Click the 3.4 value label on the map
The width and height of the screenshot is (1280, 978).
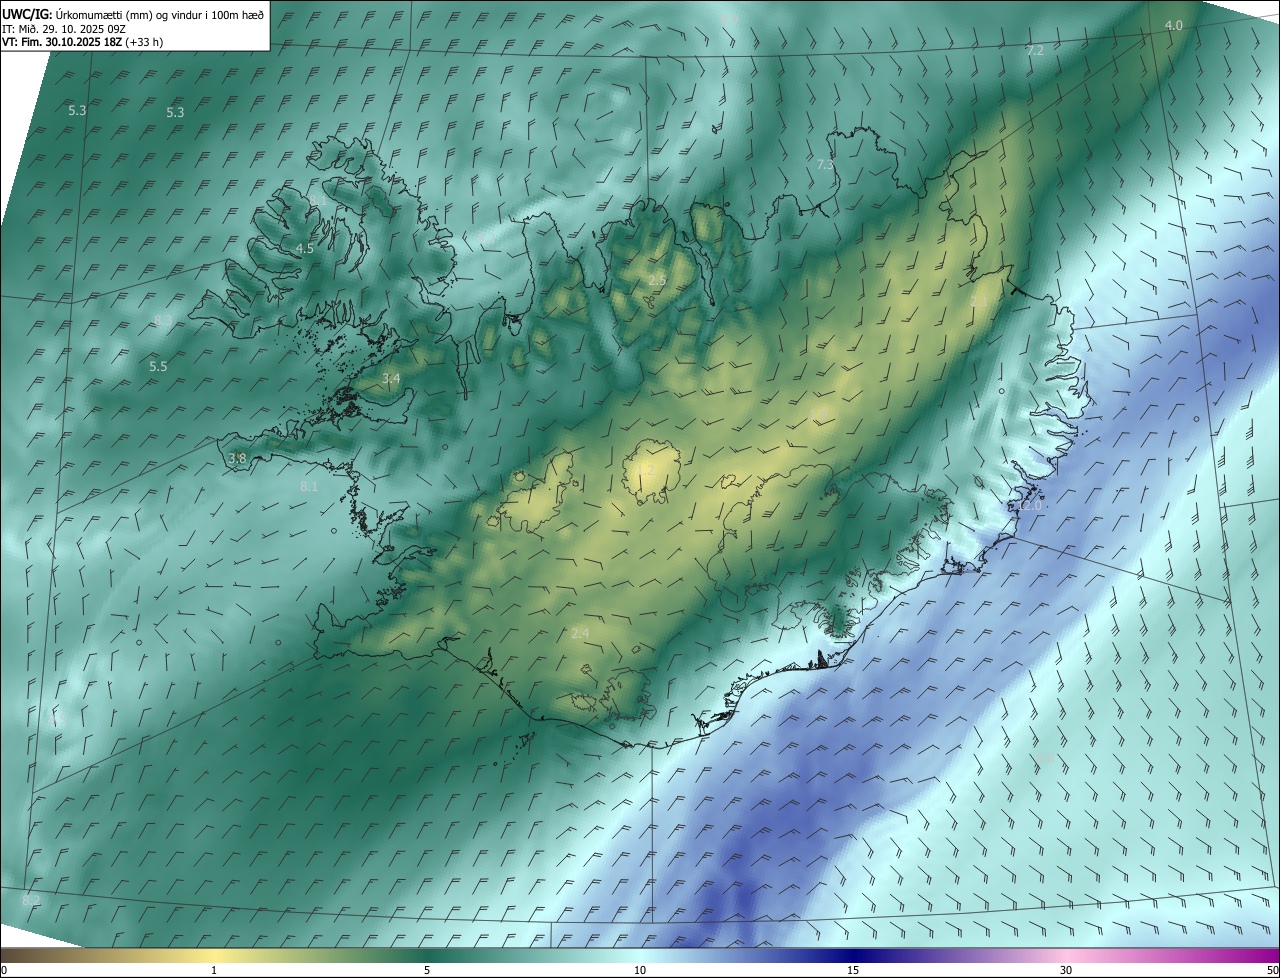pos(391,379)
